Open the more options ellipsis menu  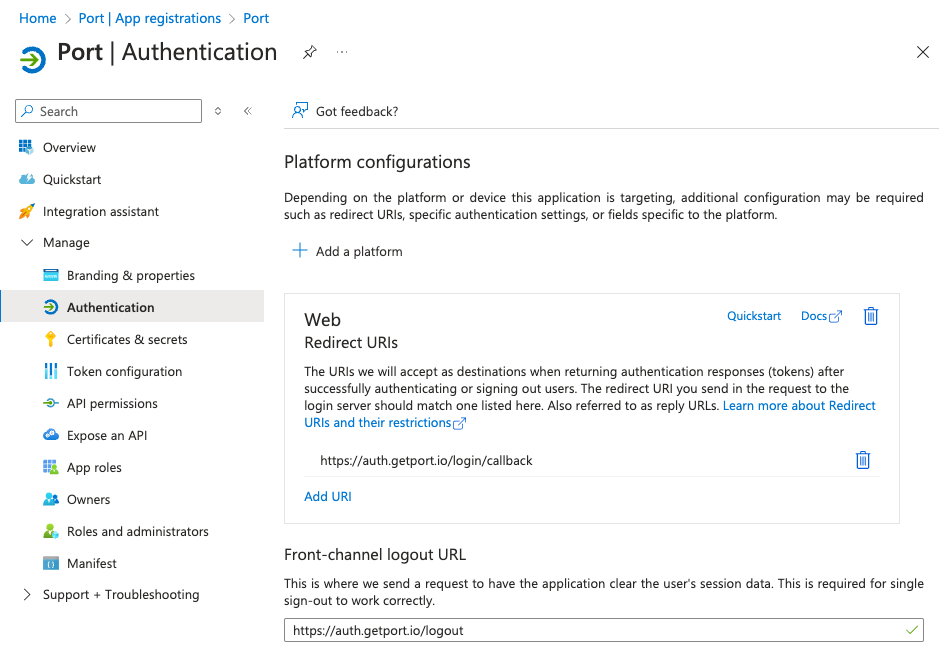342,53
